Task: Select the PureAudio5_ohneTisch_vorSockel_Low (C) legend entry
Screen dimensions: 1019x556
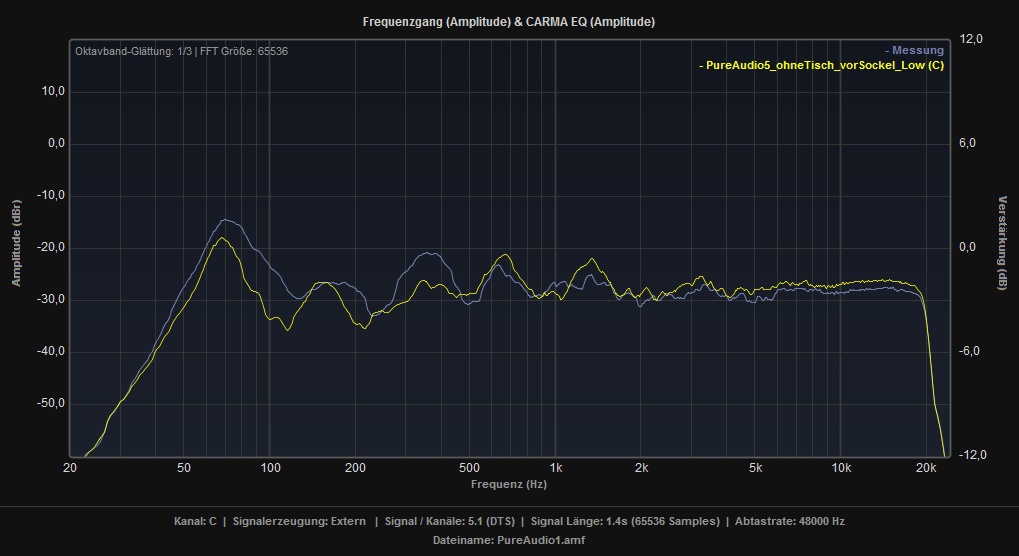Action: point(821,66)
